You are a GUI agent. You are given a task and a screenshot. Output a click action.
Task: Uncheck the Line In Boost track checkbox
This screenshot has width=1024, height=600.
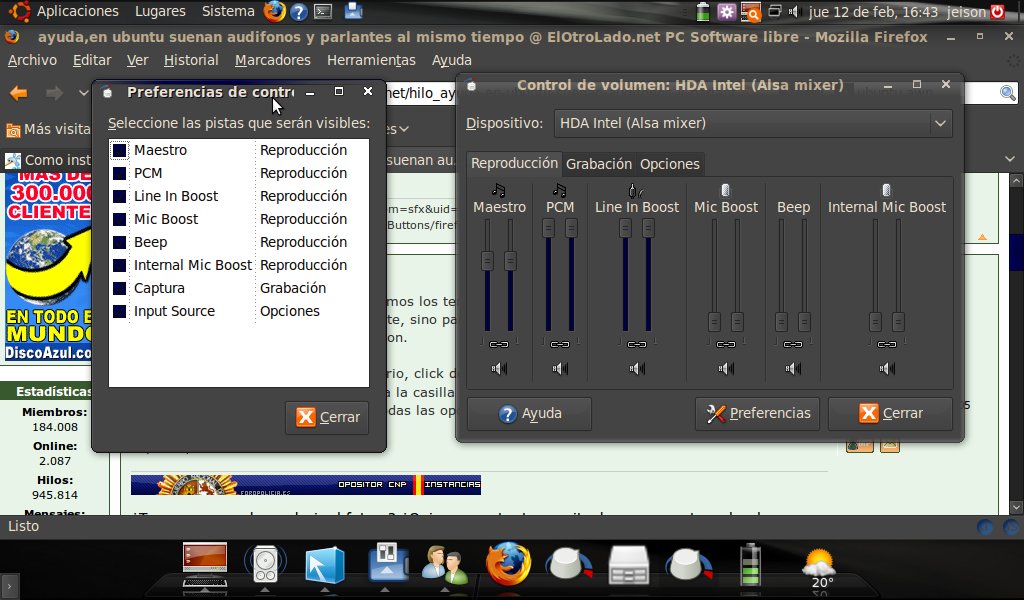coord(120,196)
